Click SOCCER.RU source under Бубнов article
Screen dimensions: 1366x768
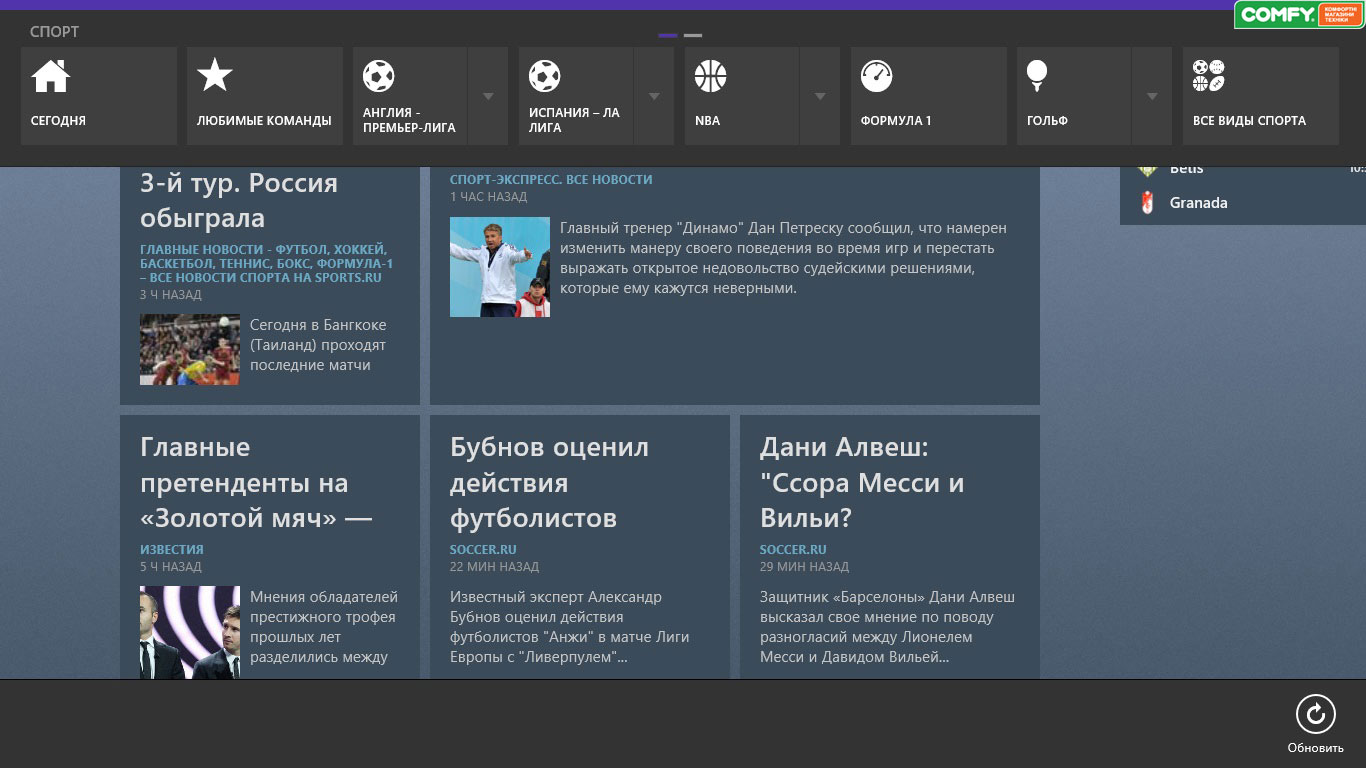483,549
